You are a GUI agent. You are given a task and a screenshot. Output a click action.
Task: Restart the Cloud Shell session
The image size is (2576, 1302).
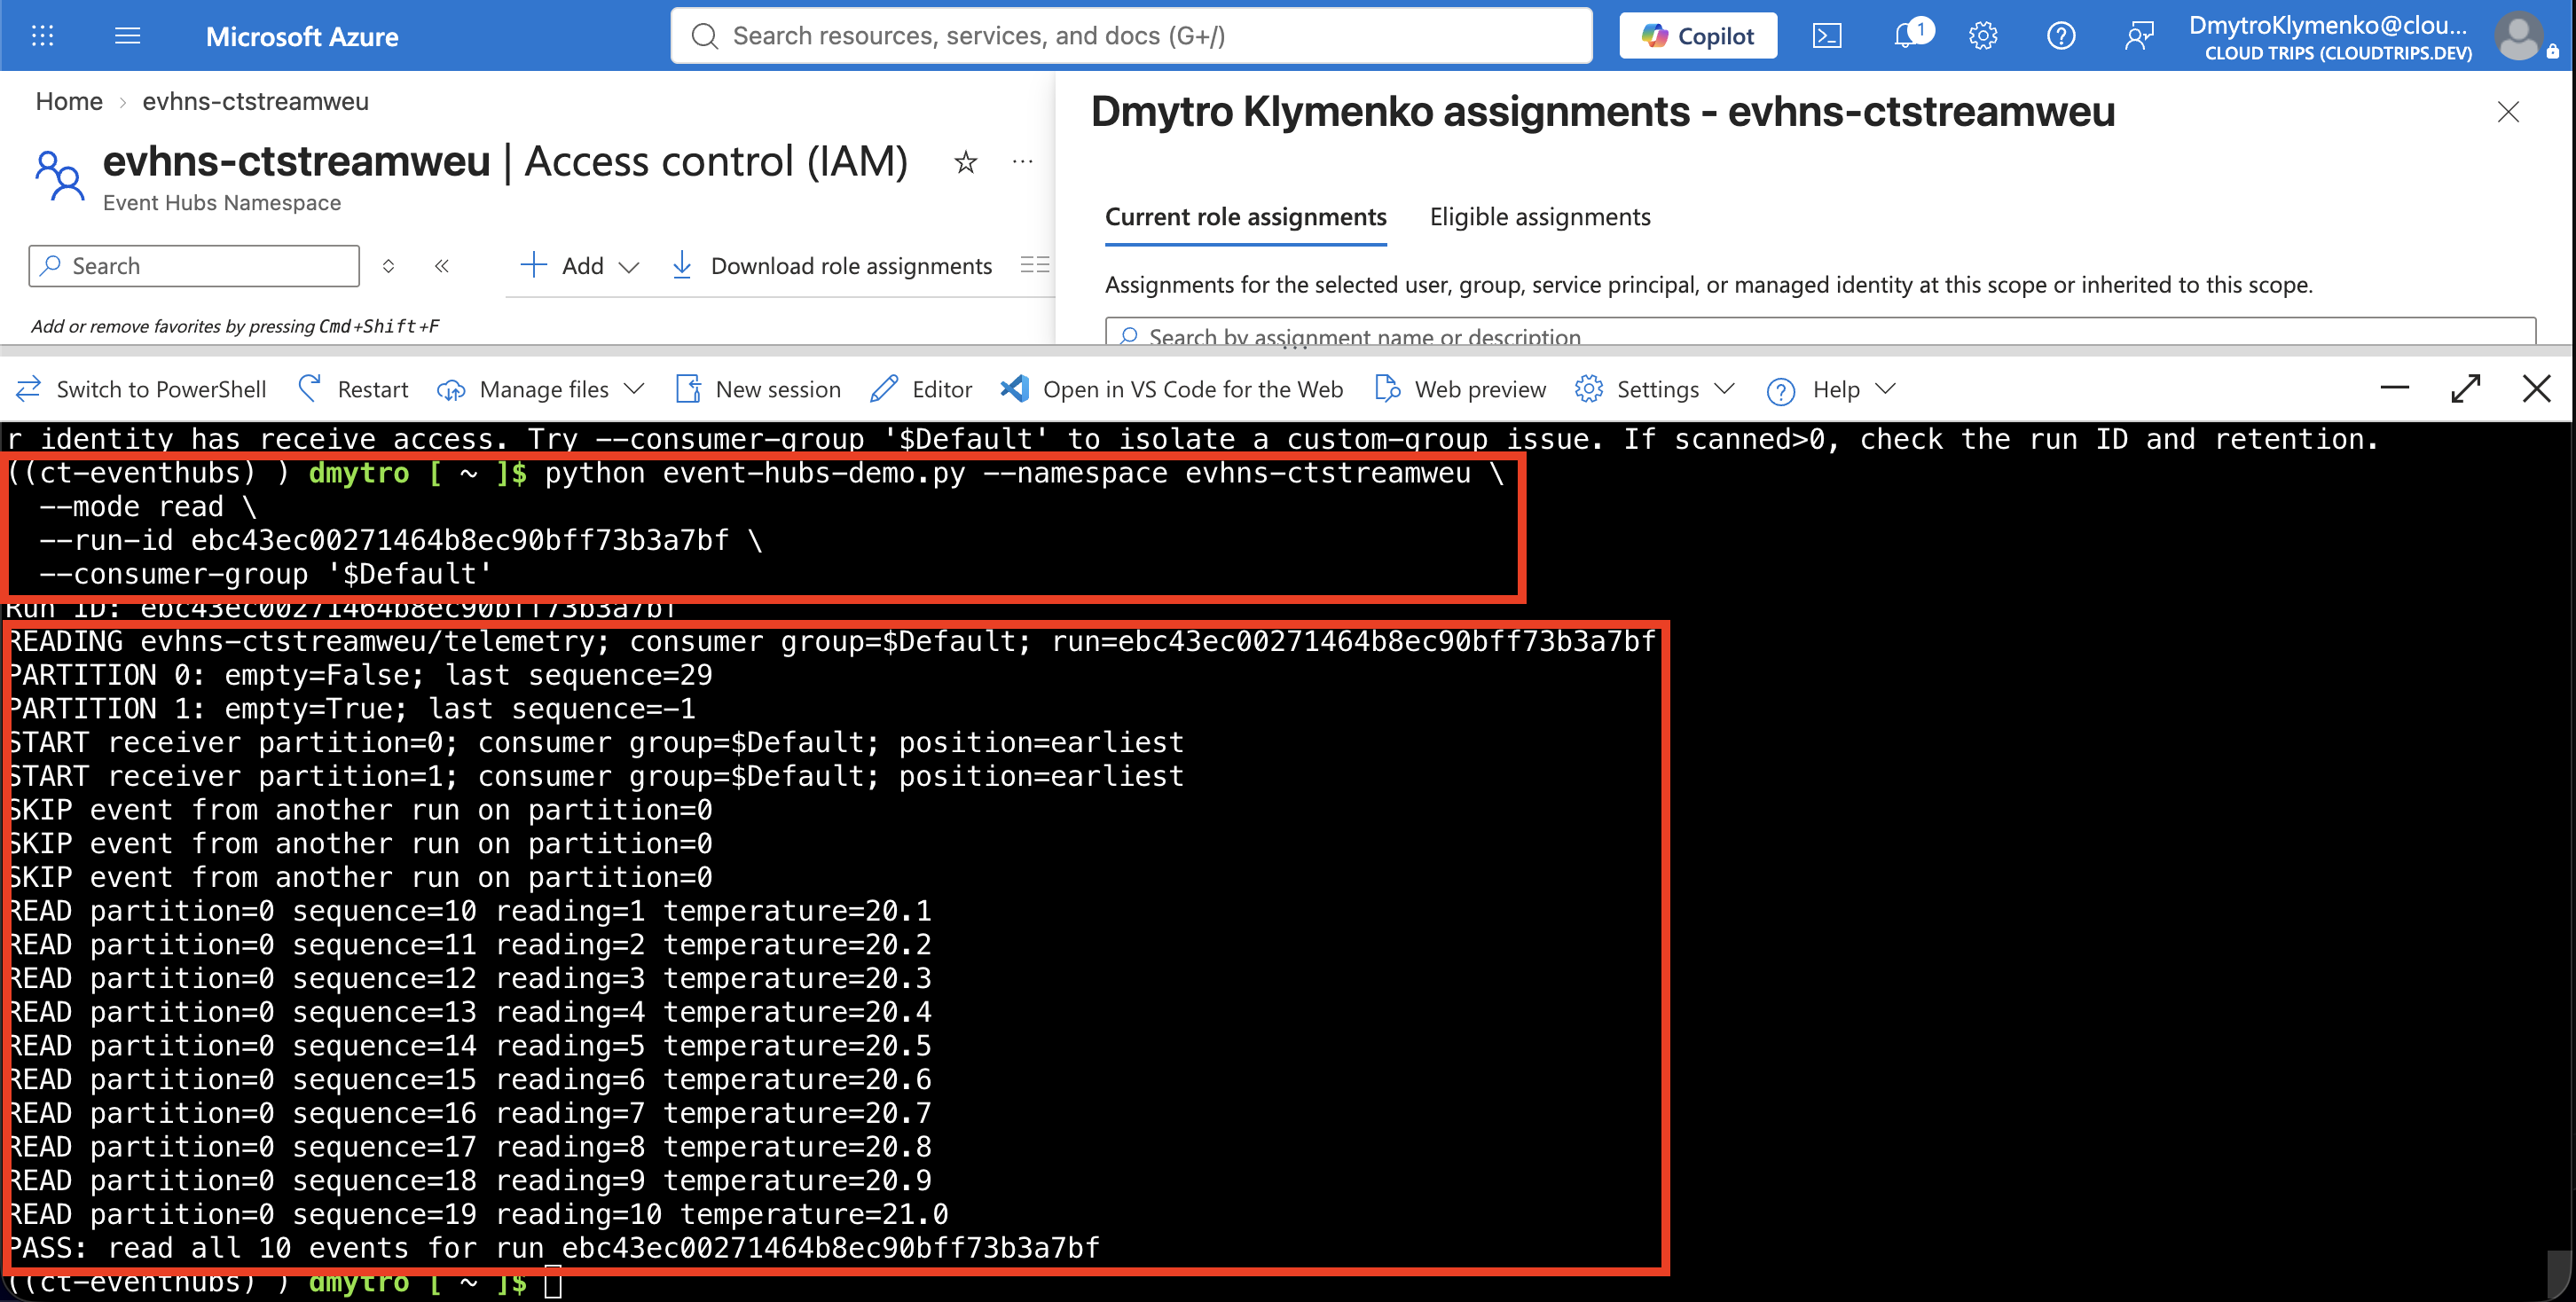[353, 389]
